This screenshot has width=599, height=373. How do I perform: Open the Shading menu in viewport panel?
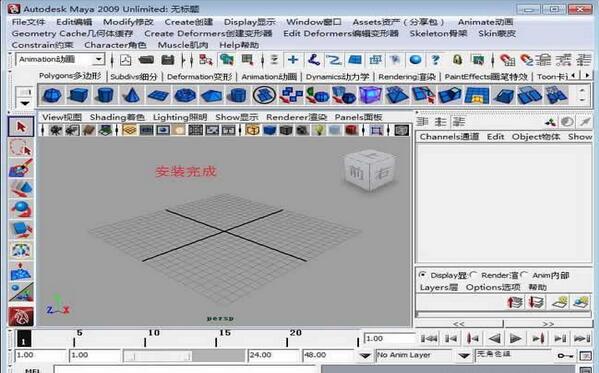117,117
